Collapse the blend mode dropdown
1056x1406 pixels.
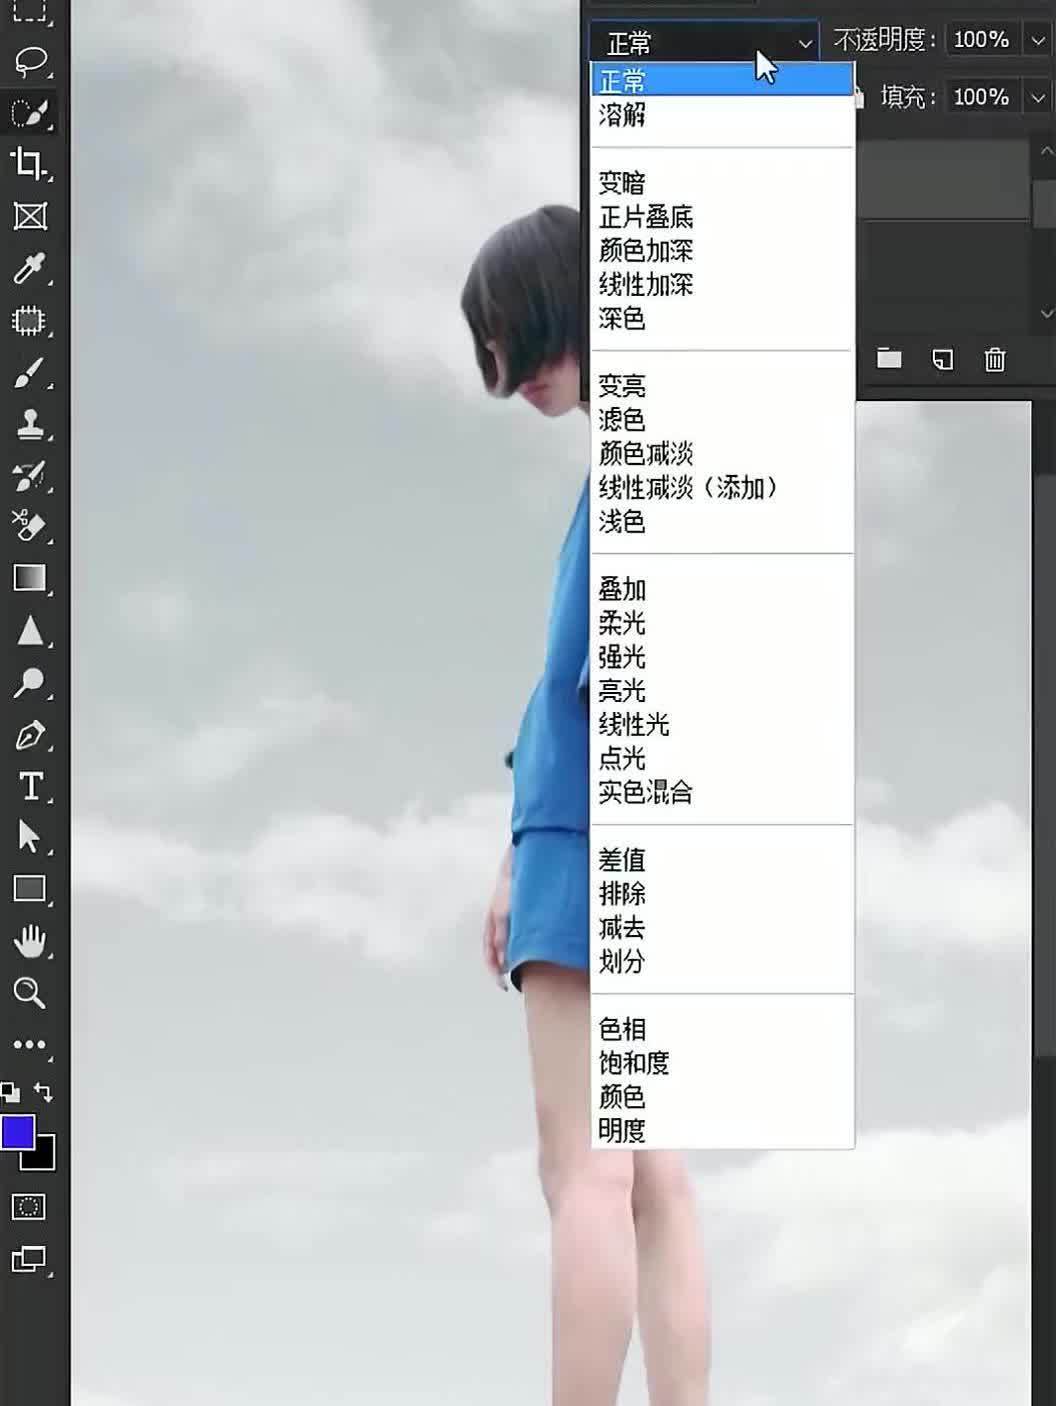[x=806, y=42]
